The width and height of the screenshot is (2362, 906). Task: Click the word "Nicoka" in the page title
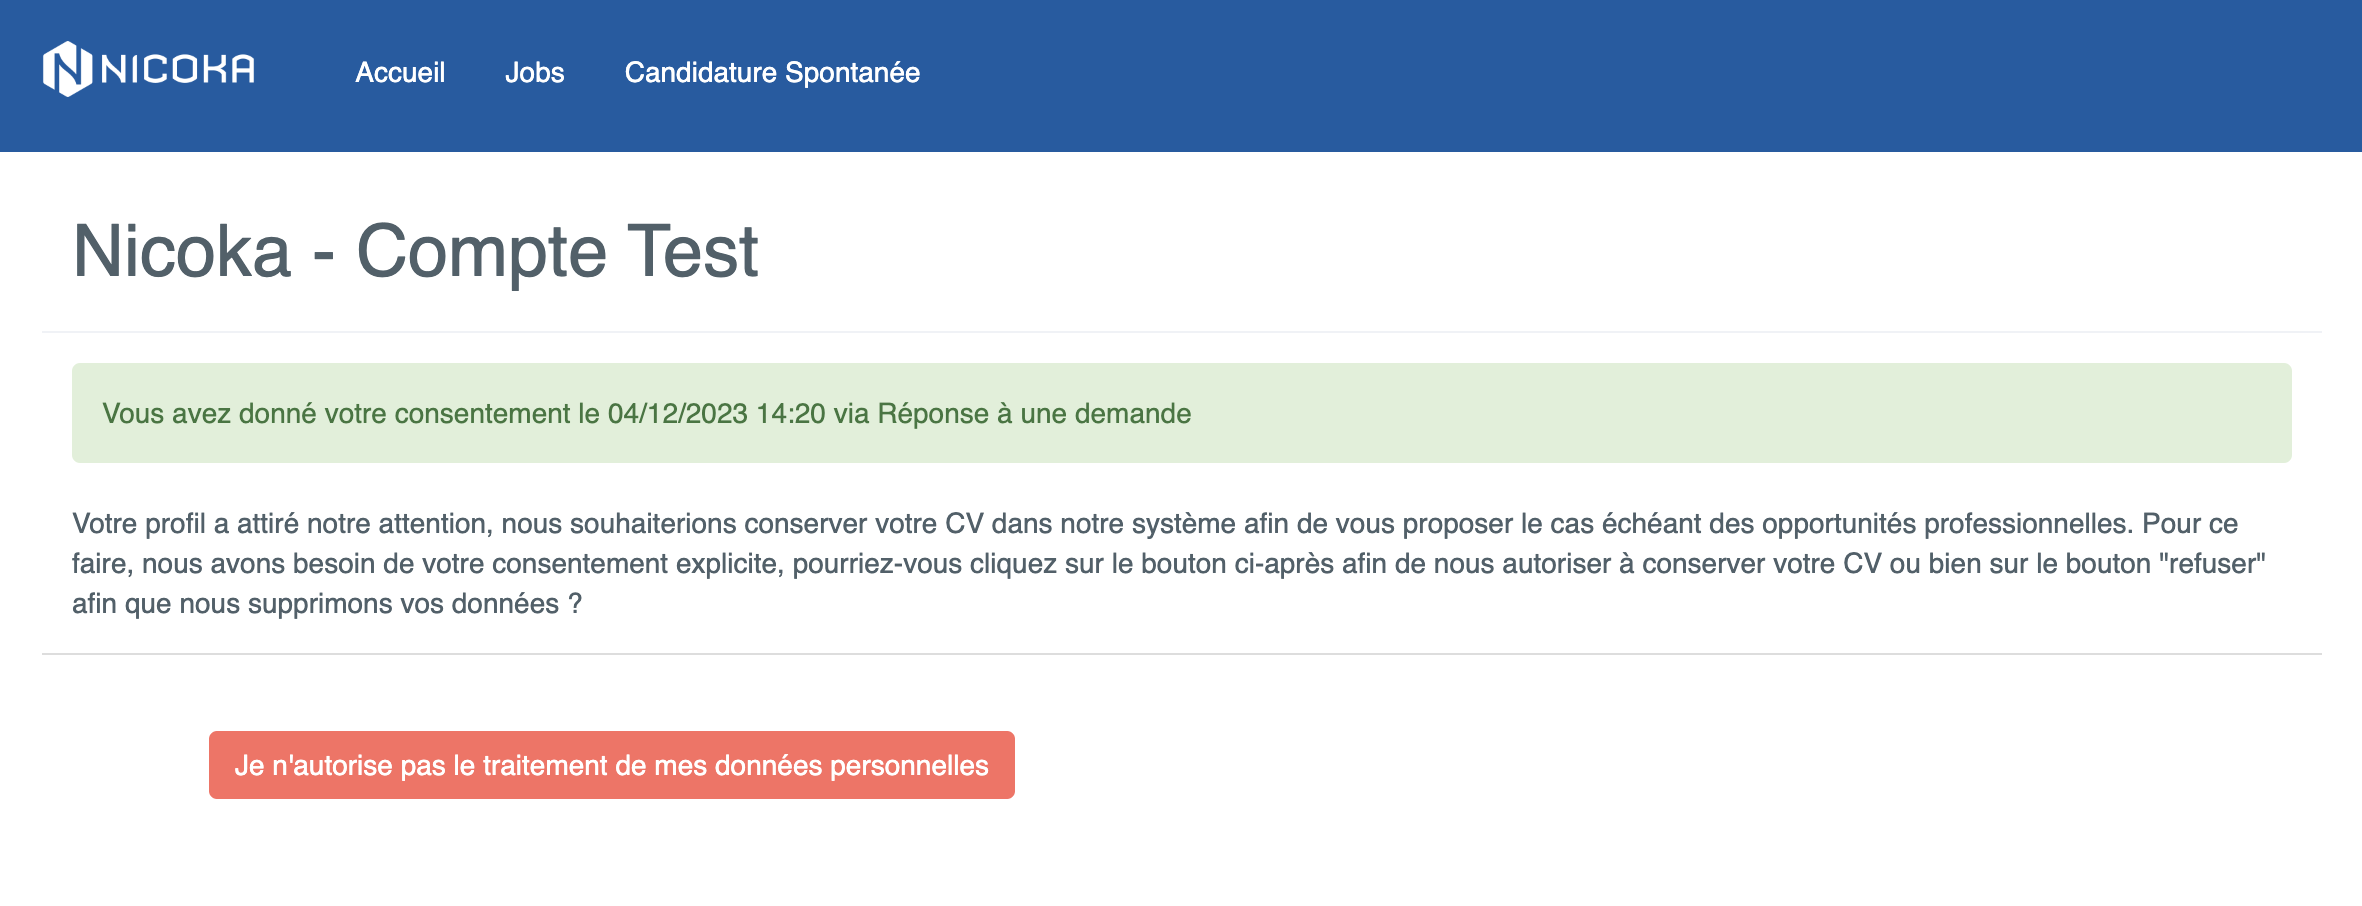point(182,250)
